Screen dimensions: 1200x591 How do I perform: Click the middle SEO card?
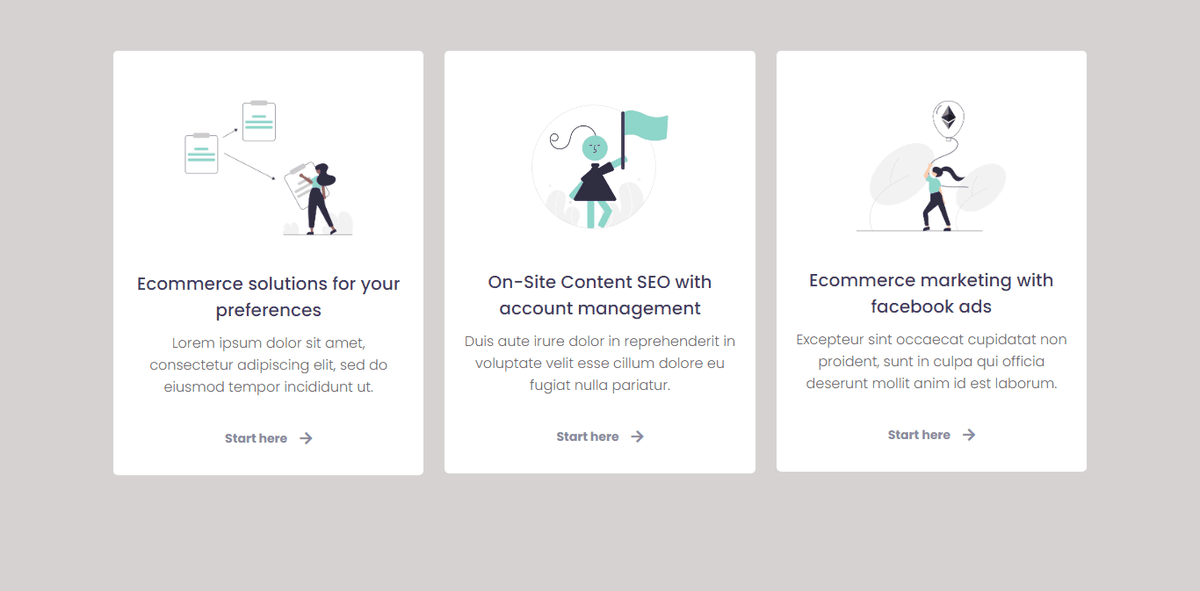(599, 260)
